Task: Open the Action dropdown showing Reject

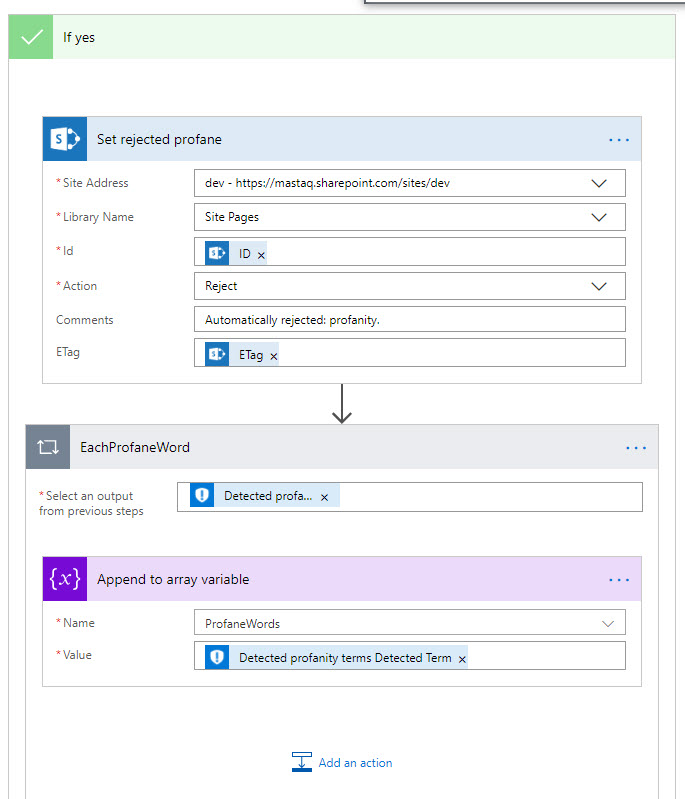Action: pyautogui.click(x=599, y=286)
